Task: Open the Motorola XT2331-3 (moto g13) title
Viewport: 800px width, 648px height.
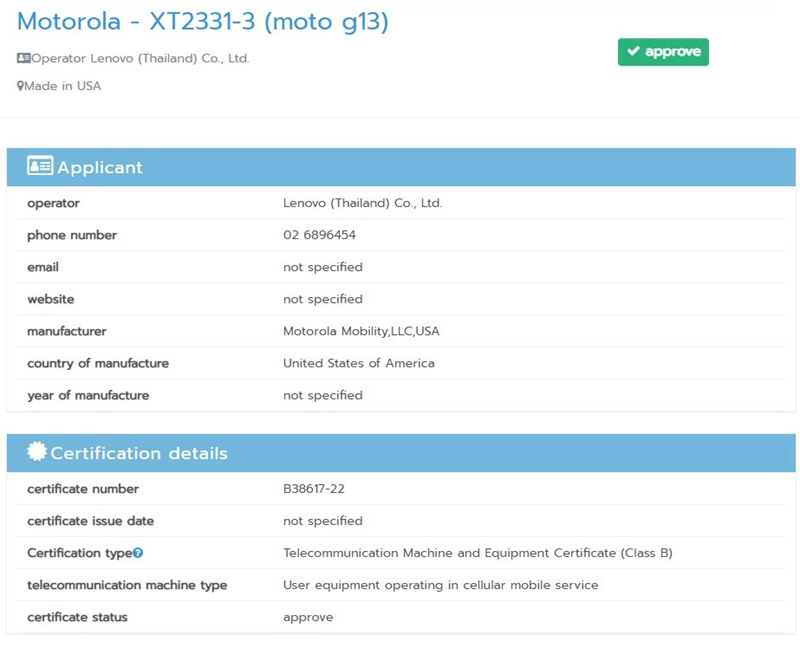Action: click(x=203, y=21)
